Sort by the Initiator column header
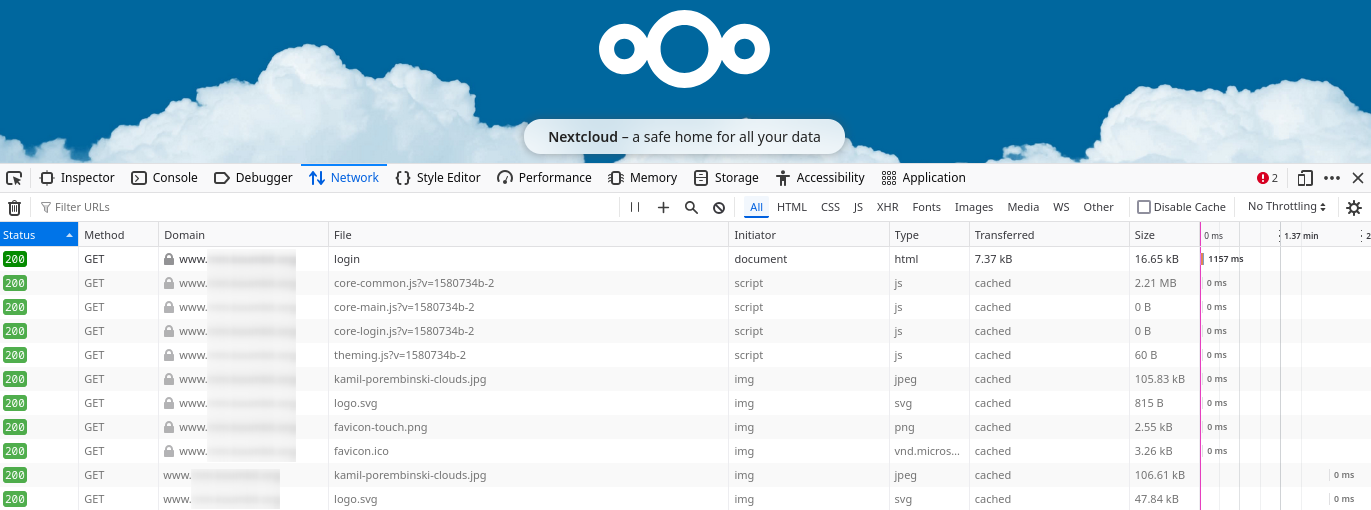Viewport: 1371px width, 510px height. coord(809,235)
